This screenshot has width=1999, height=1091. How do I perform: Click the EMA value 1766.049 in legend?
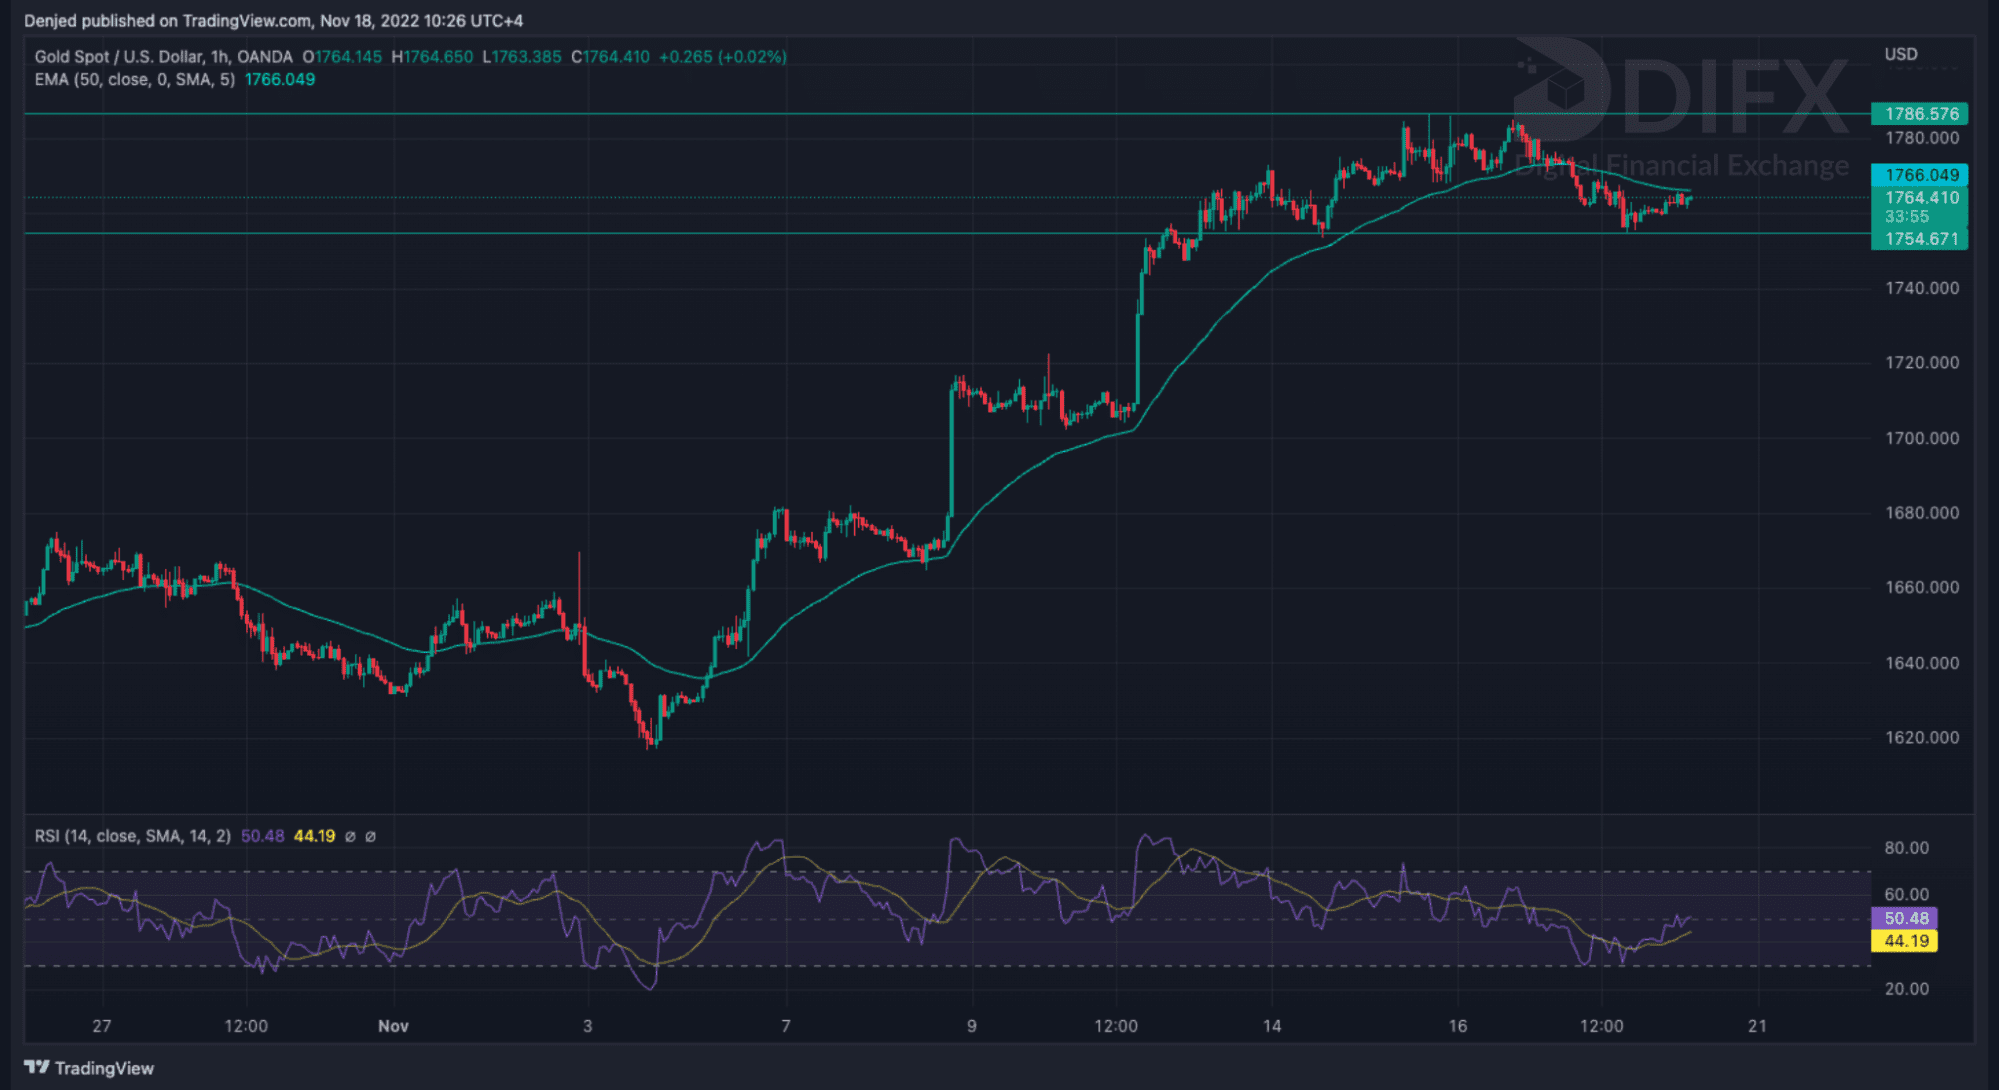[x=280, y=80]
